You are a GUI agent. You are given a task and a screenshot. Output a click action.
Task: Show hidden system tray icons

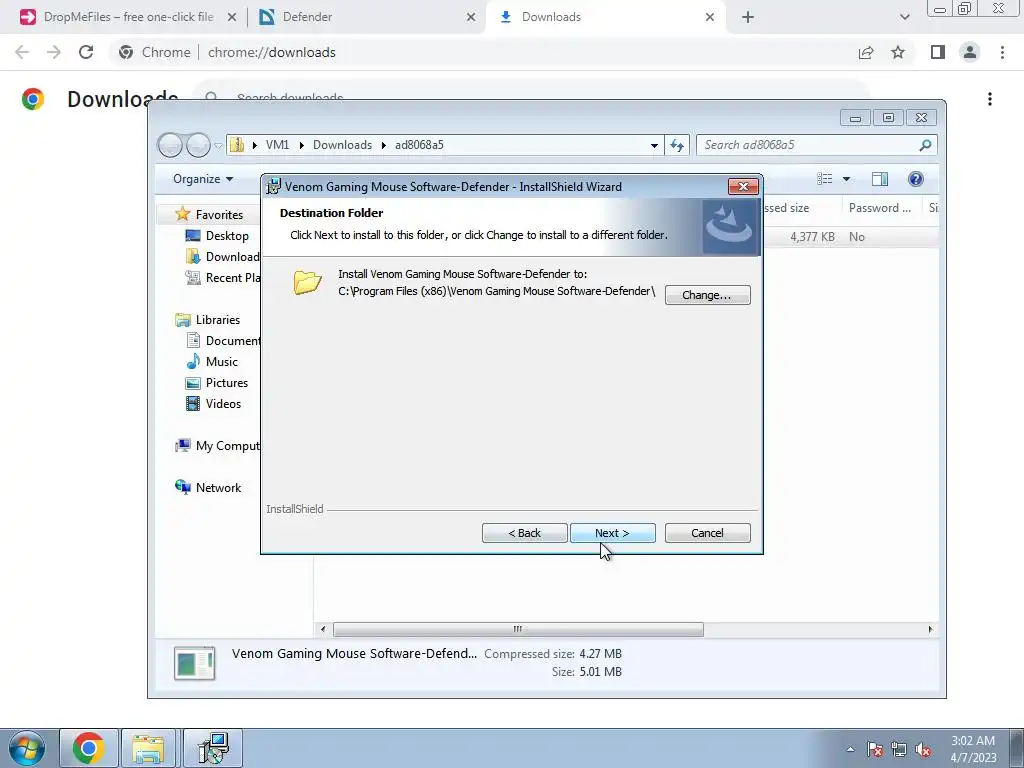850,749
